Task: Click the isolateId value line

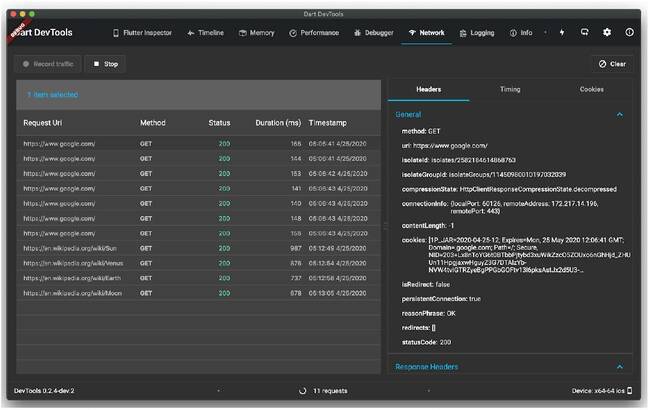Action: [458, 160]
